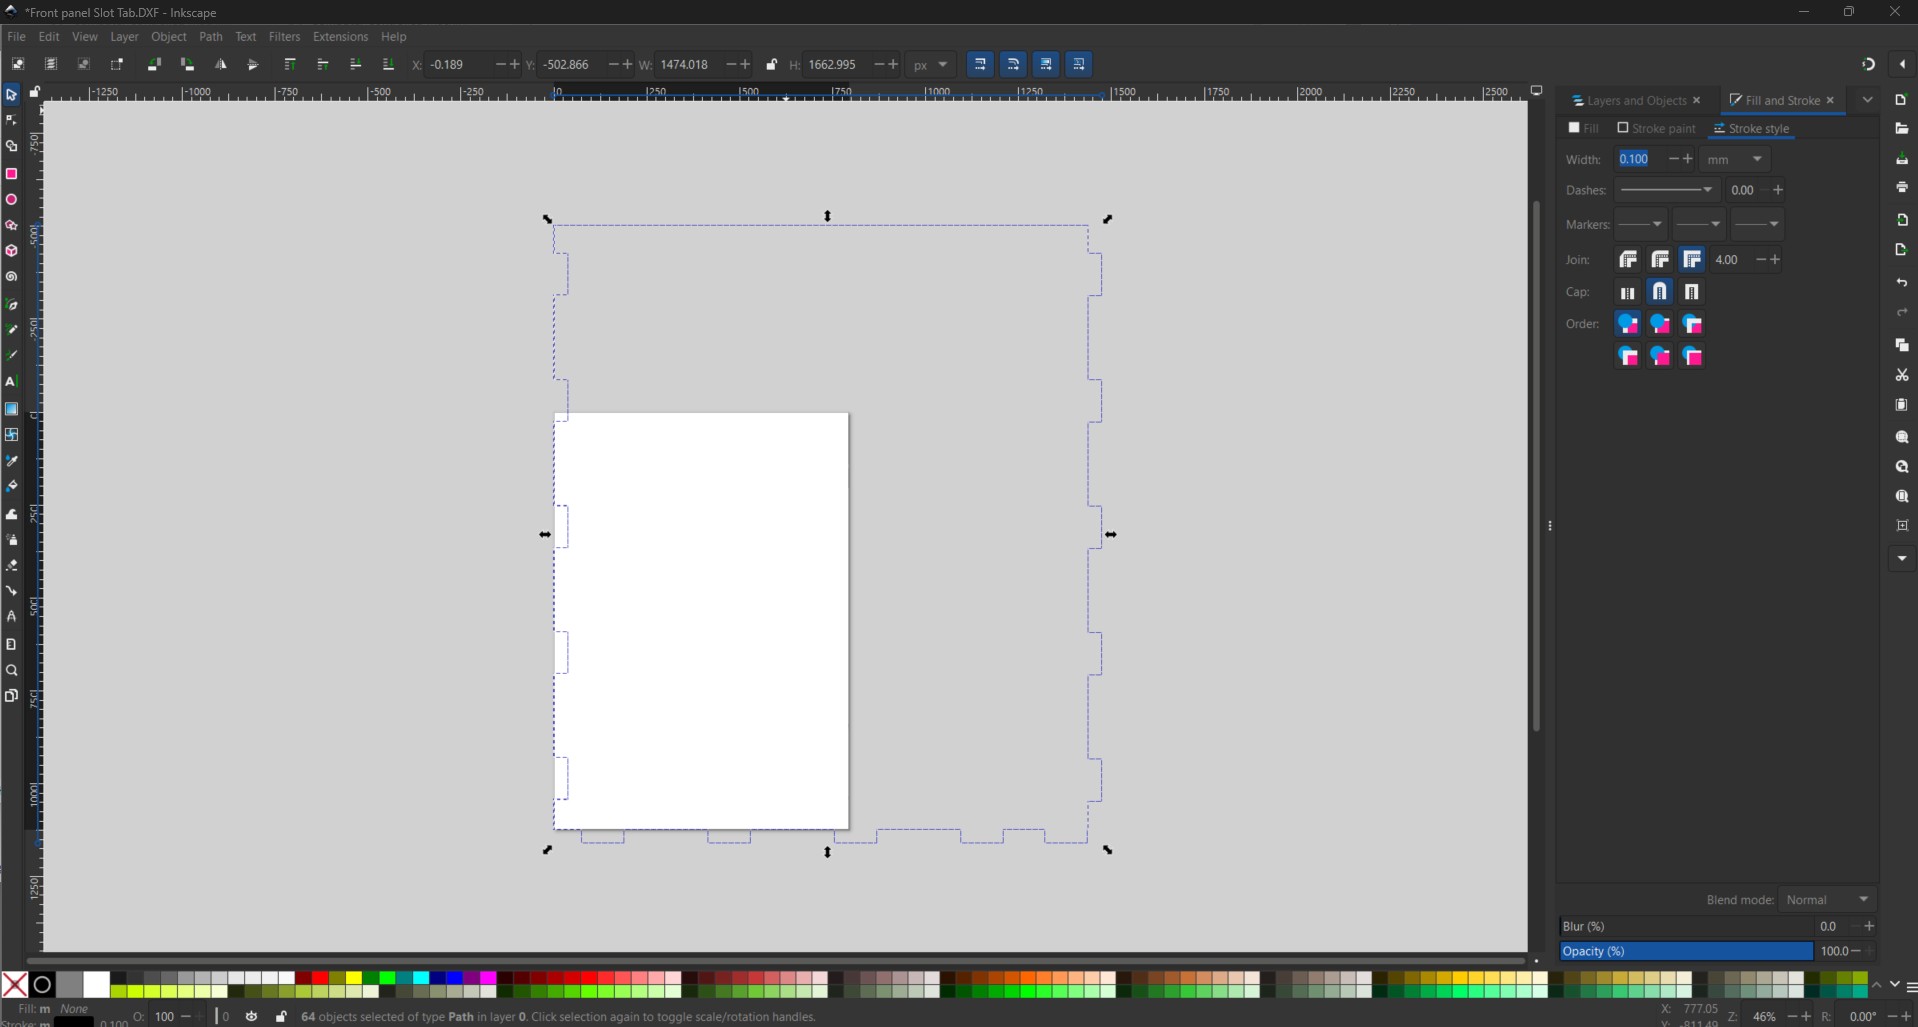Viewport: 1918px width, 1027px height.
Task: Open the mid marker dropdown
Action: click(1699, 224)
